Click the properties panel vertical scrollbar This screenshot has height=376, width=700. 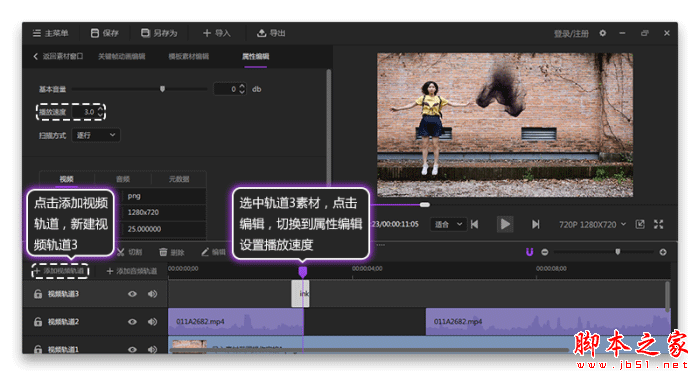pyautogui.click(x=329, y=127)
